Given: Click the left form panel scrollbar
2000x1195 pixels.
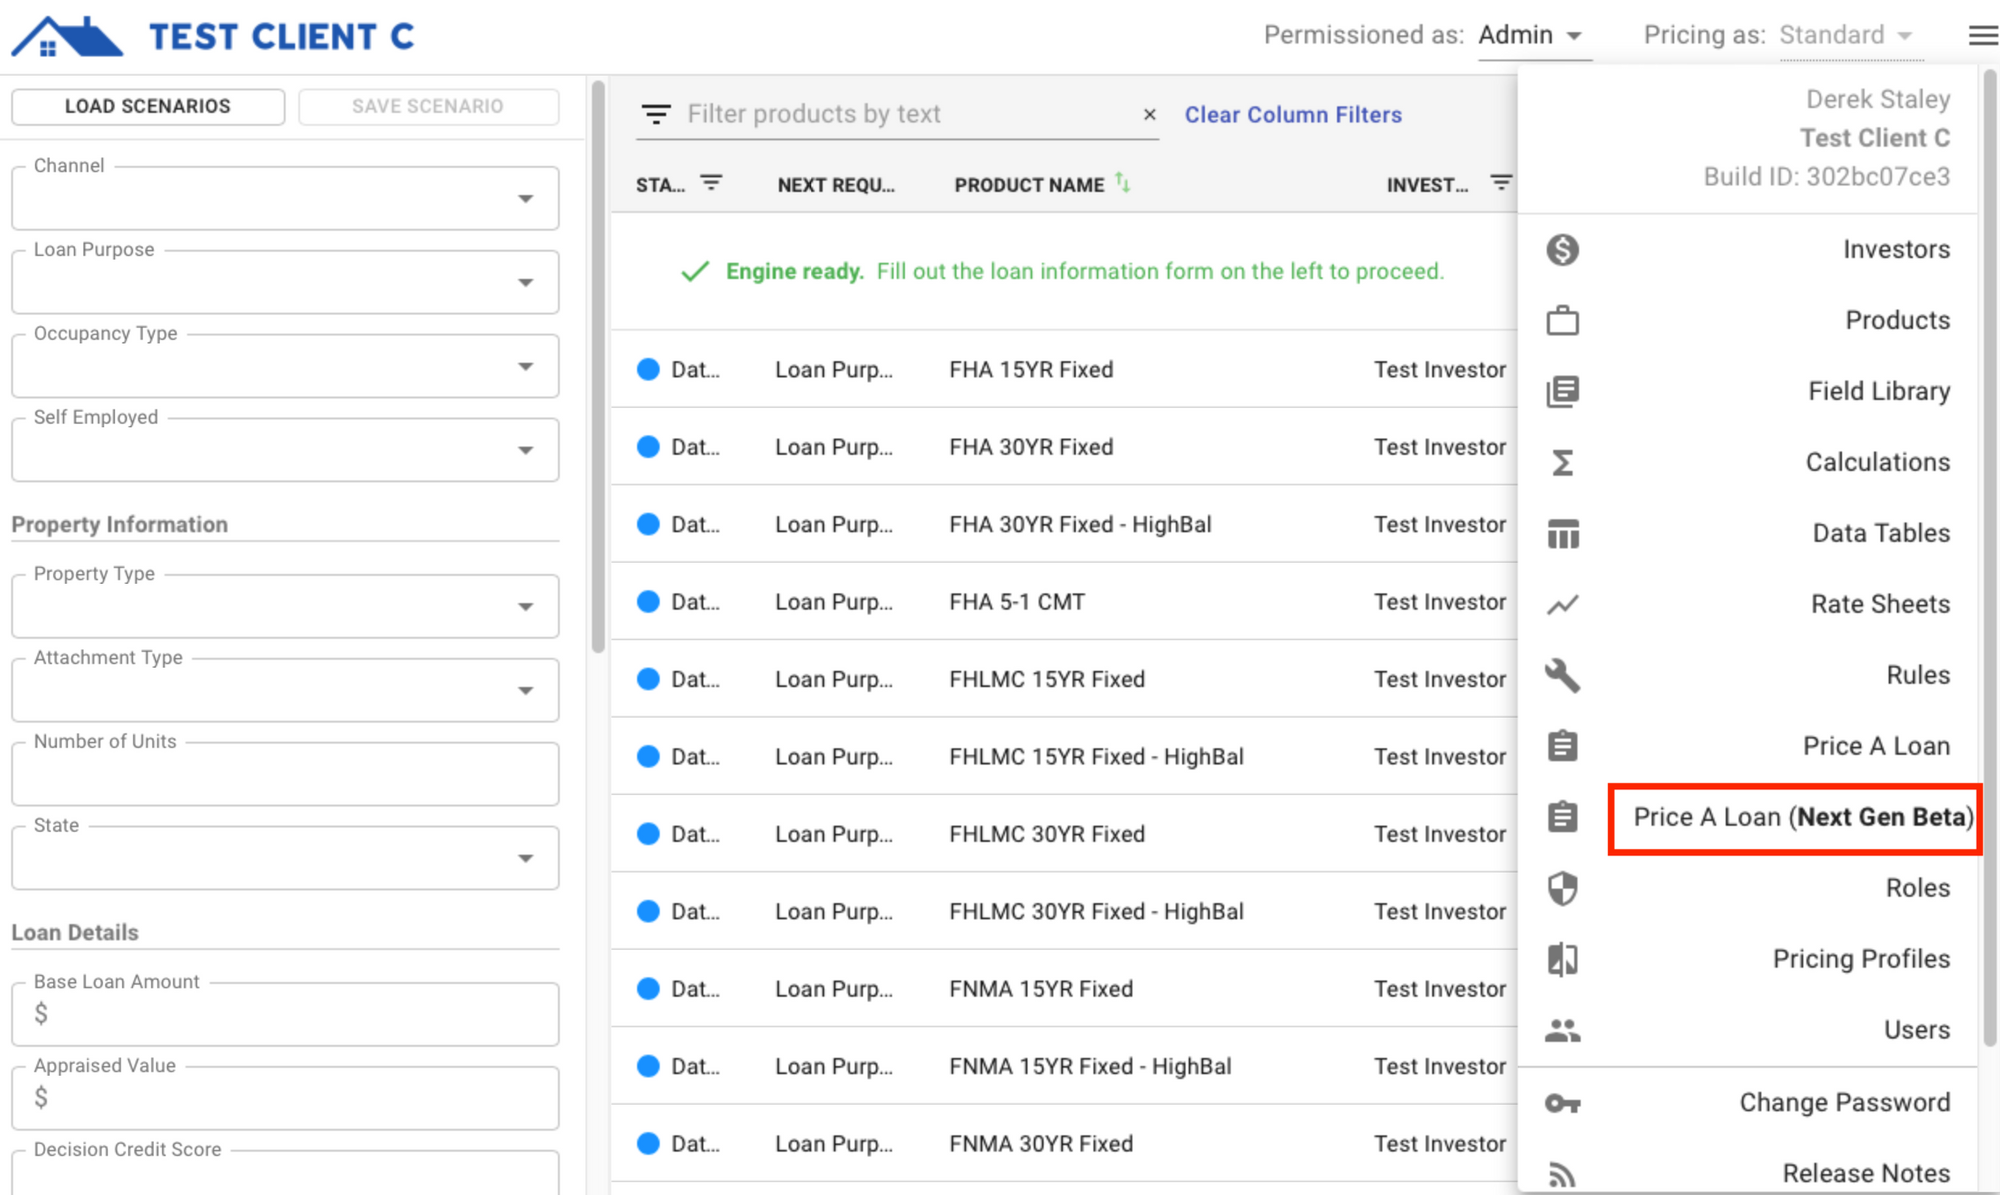Looking at the screenshot, I should click(598, 368).
